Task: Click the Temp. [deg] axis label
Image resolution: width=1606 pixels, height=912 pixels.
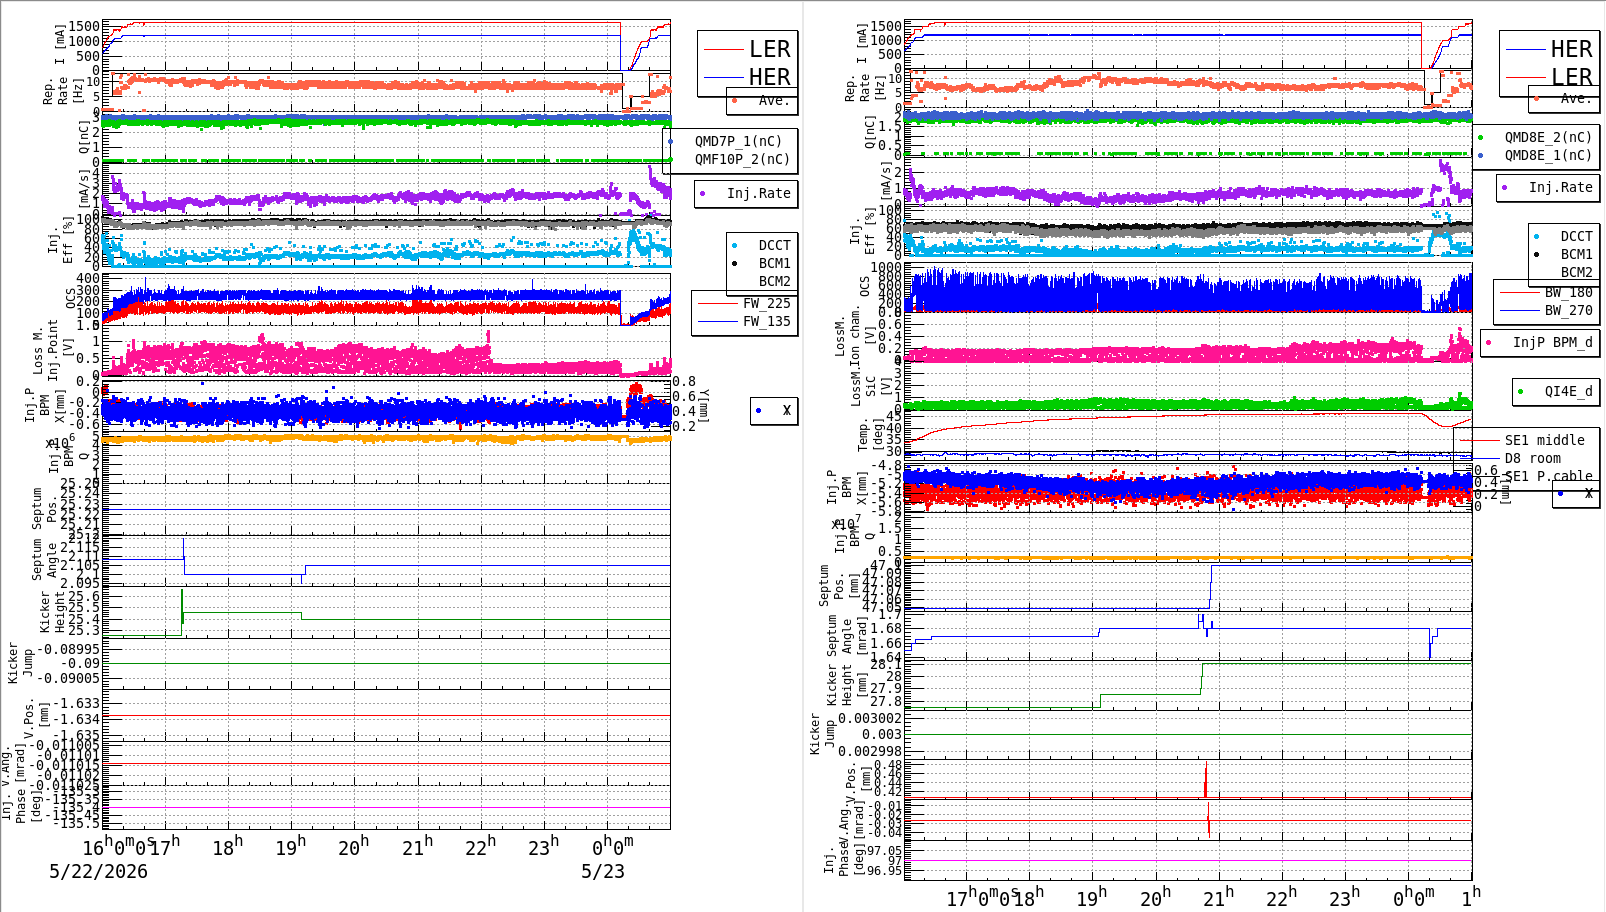Action: [870, 436]
